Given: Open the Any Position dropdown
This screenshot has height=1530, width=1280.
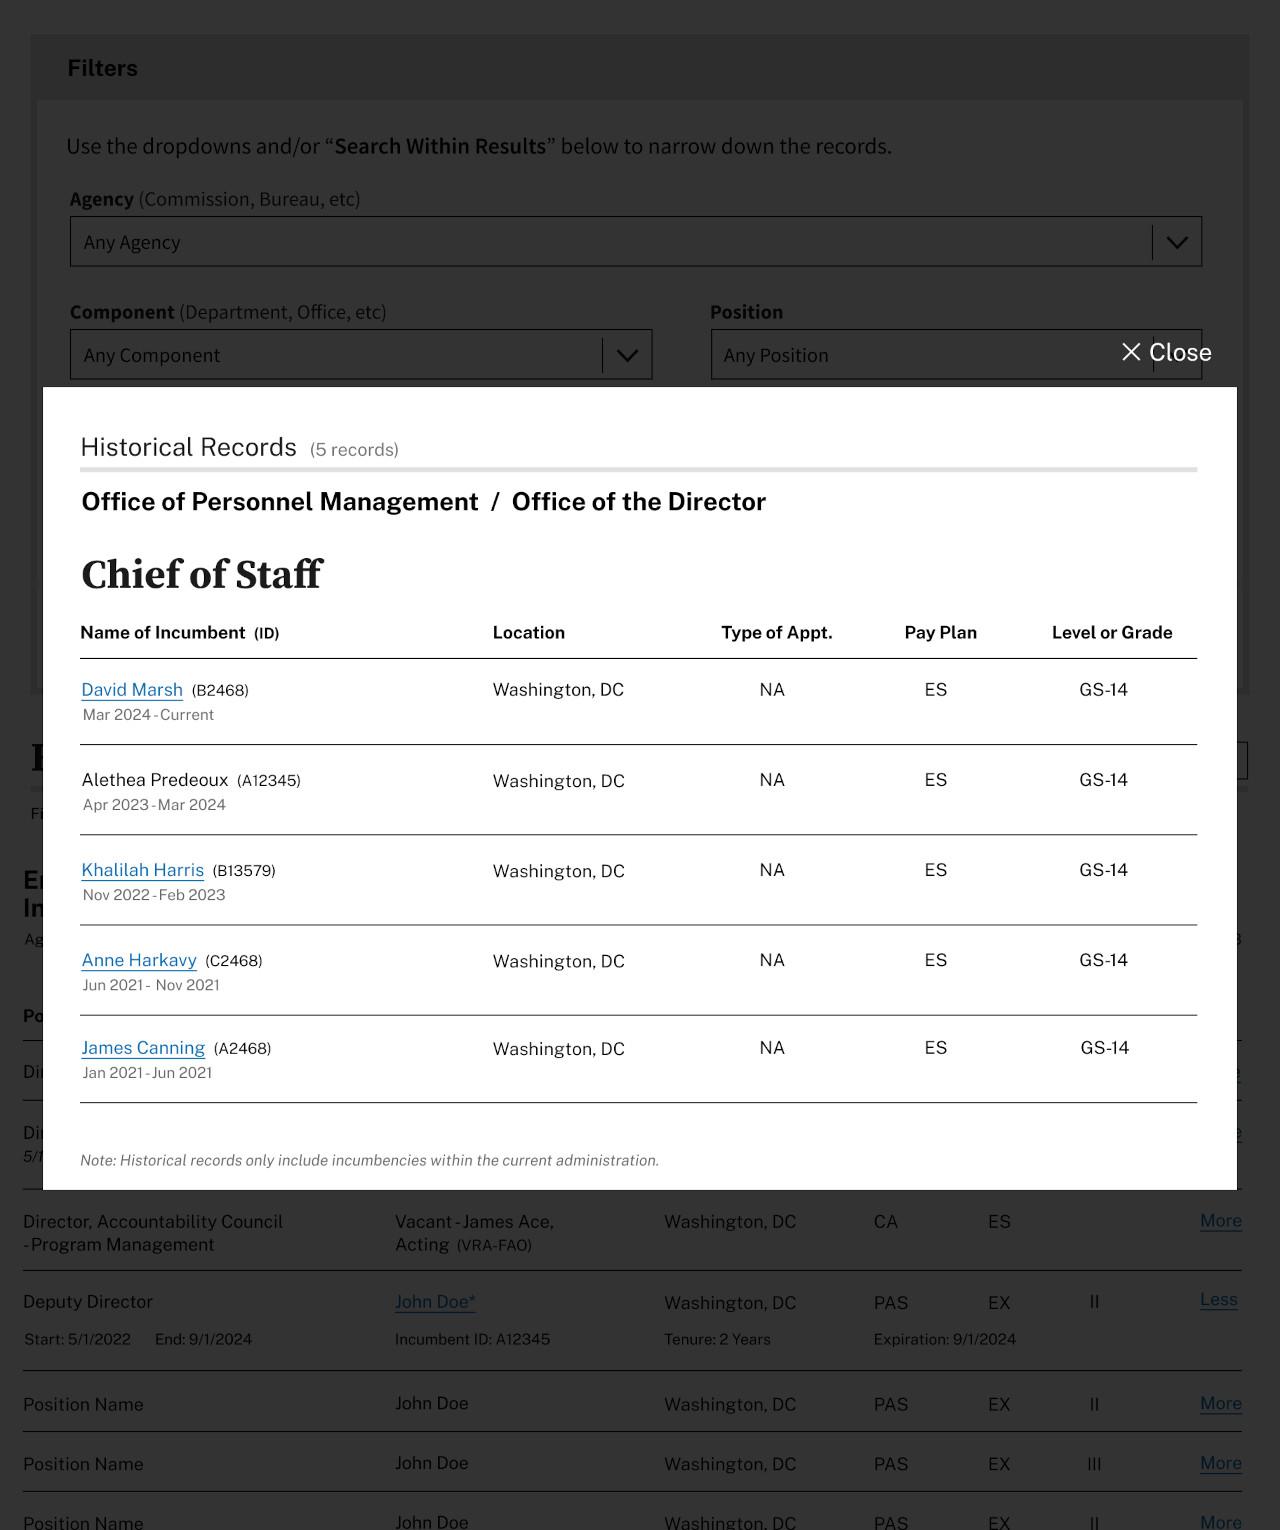Looking at the screenshot, I should 956,355.
